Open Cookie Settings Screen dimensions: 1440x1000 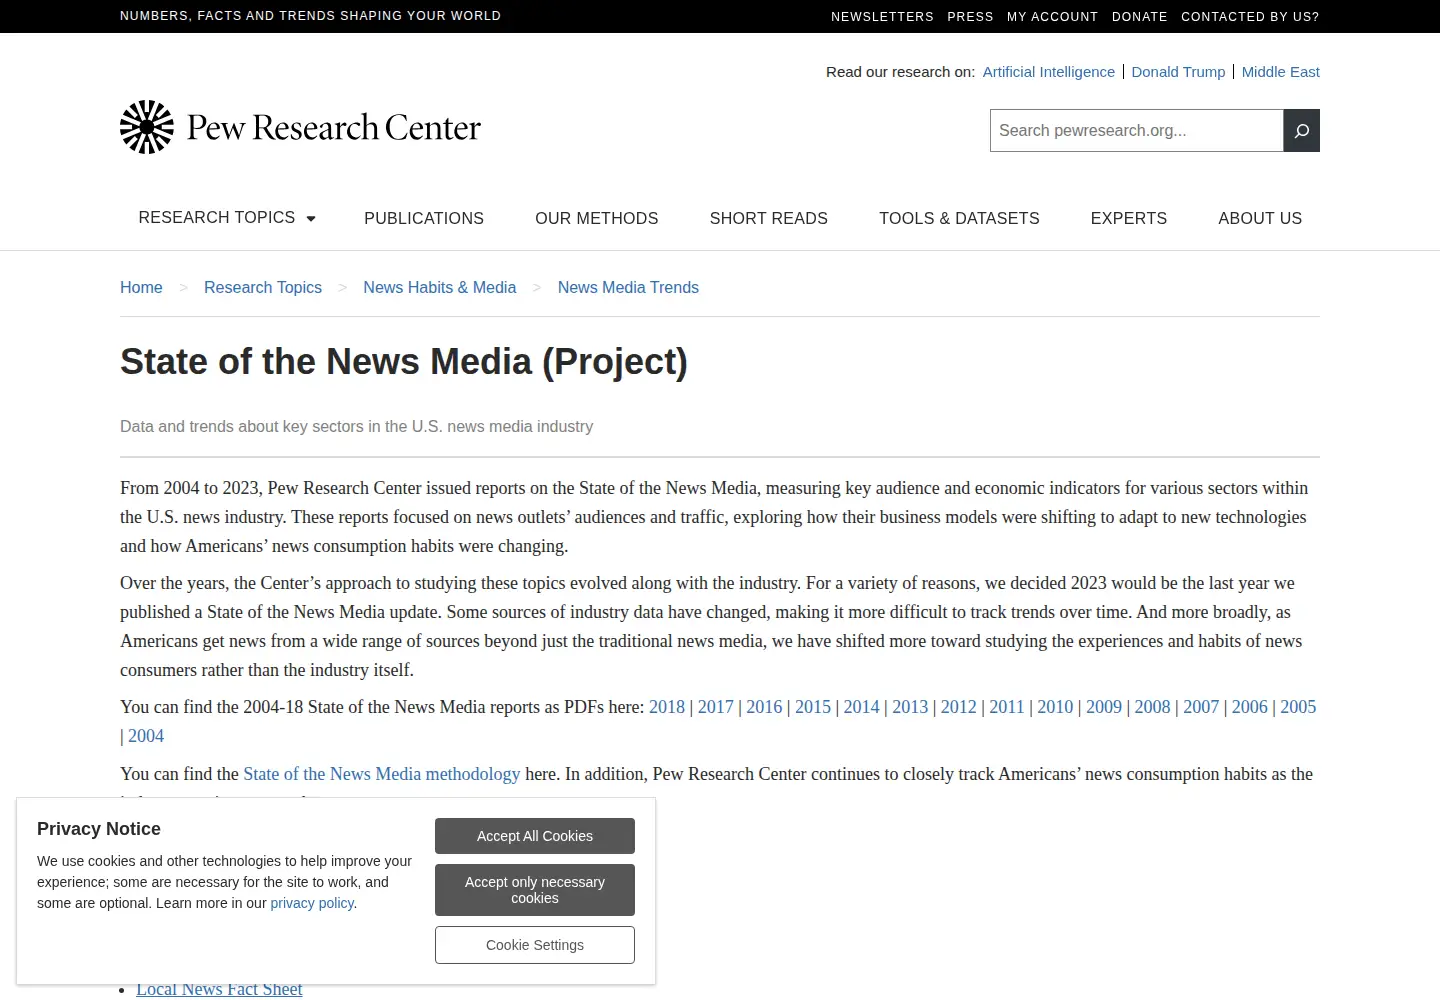click(x=535, y=945)
